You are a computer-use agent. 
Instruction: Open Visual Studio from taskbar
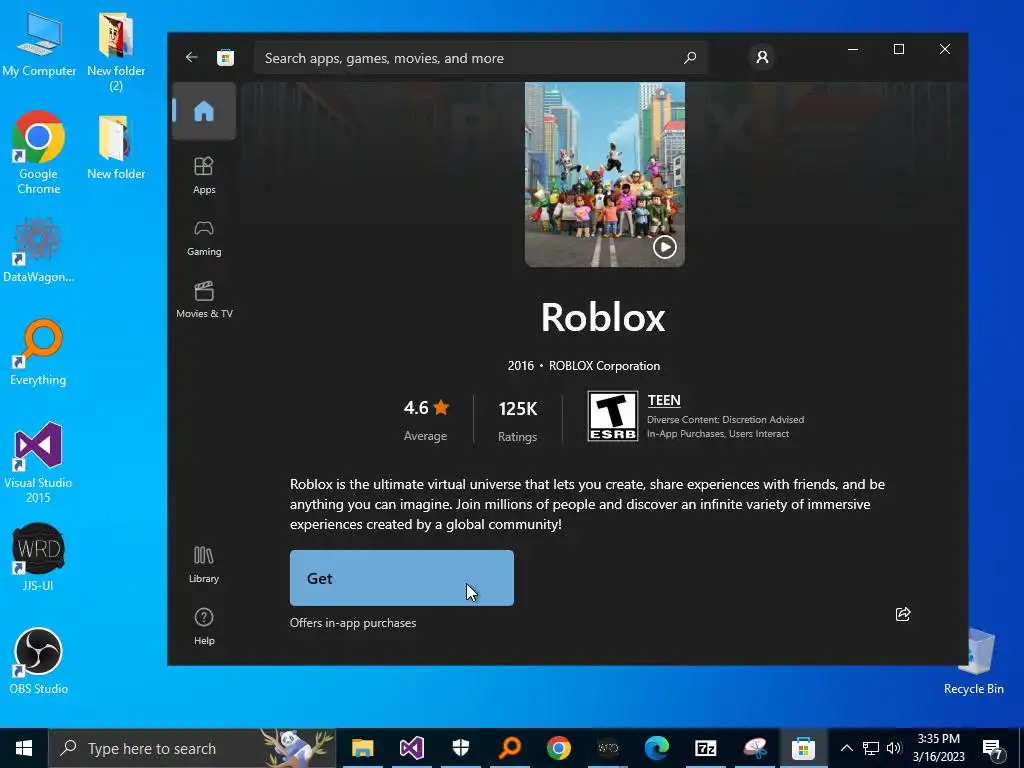[412, 748]
